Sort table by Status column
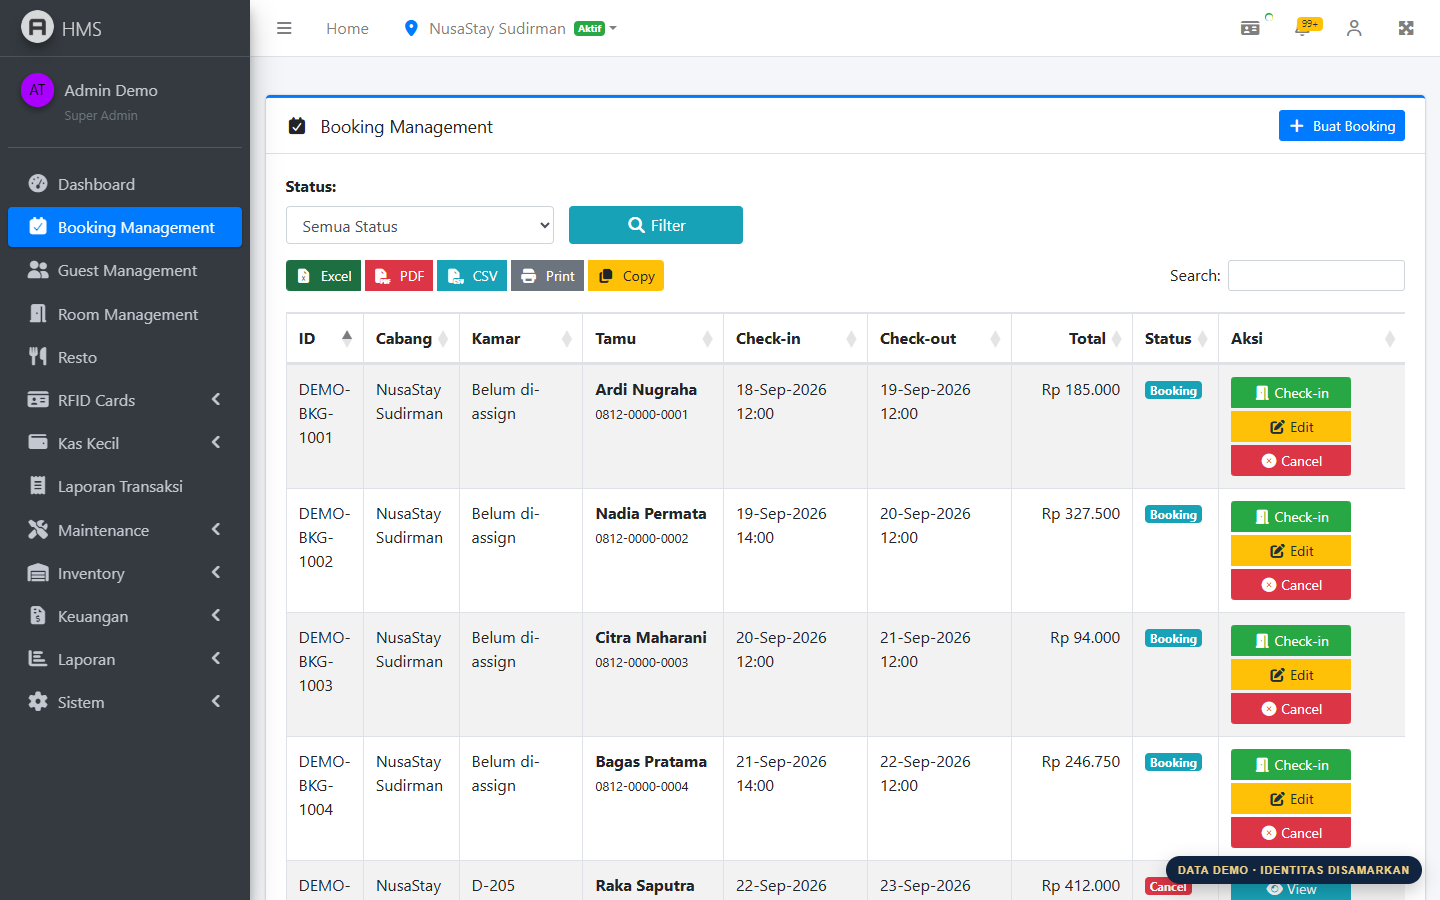 [1175, 338]
